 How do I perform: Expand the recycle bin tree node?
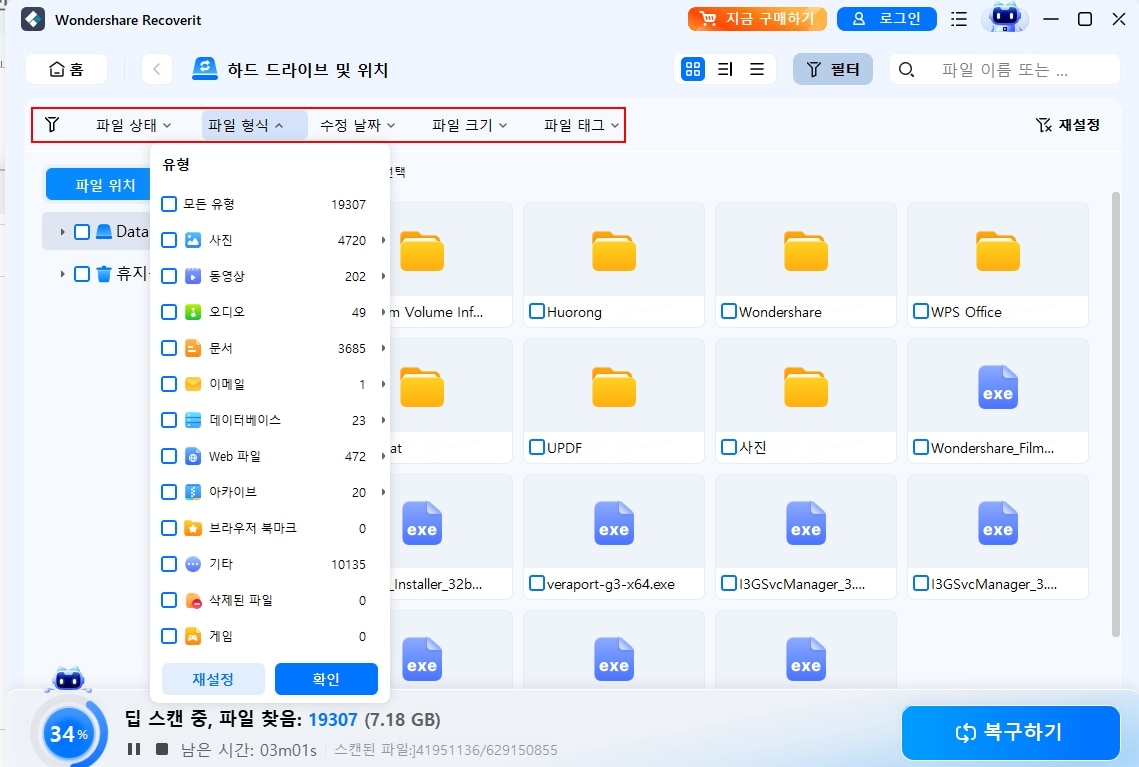(x=62, y=274)
